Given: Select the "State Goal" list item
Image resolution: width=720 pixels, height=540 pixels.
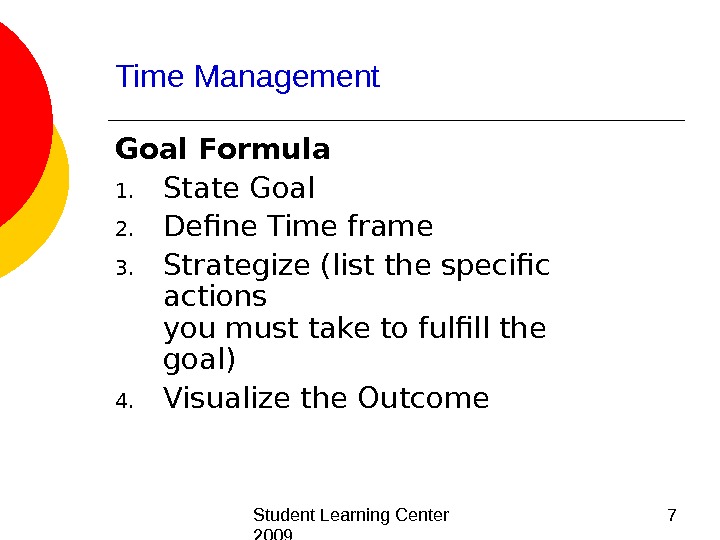Looking at the screenshot, I should 239,188.
